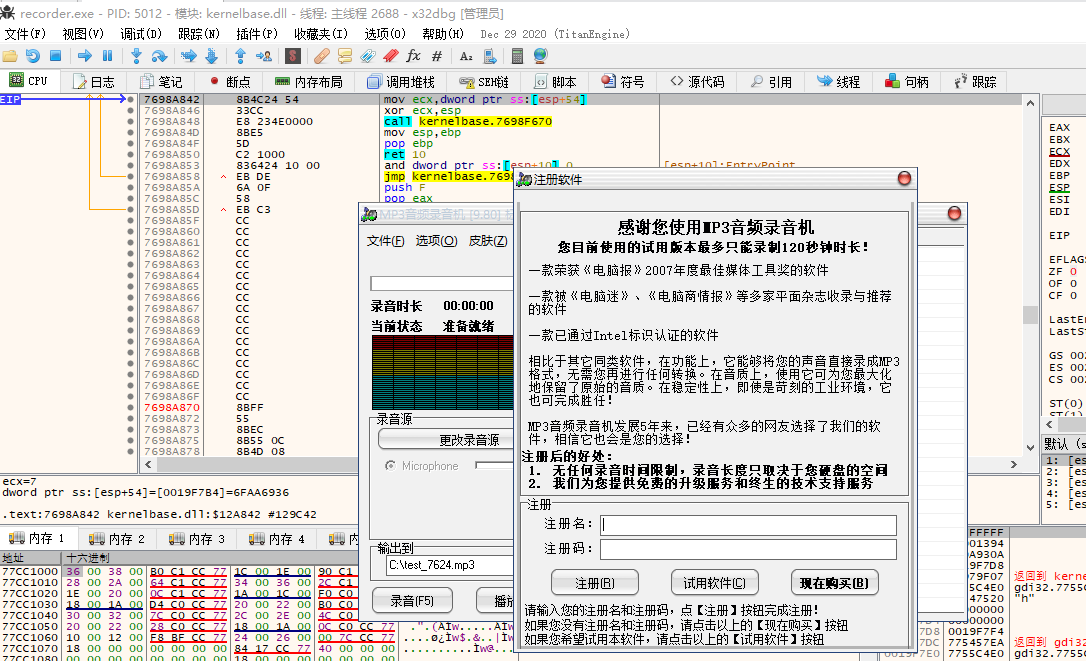Click the 注册码 code input field
Screen dimensions: 1086x661
pos(748,549)
